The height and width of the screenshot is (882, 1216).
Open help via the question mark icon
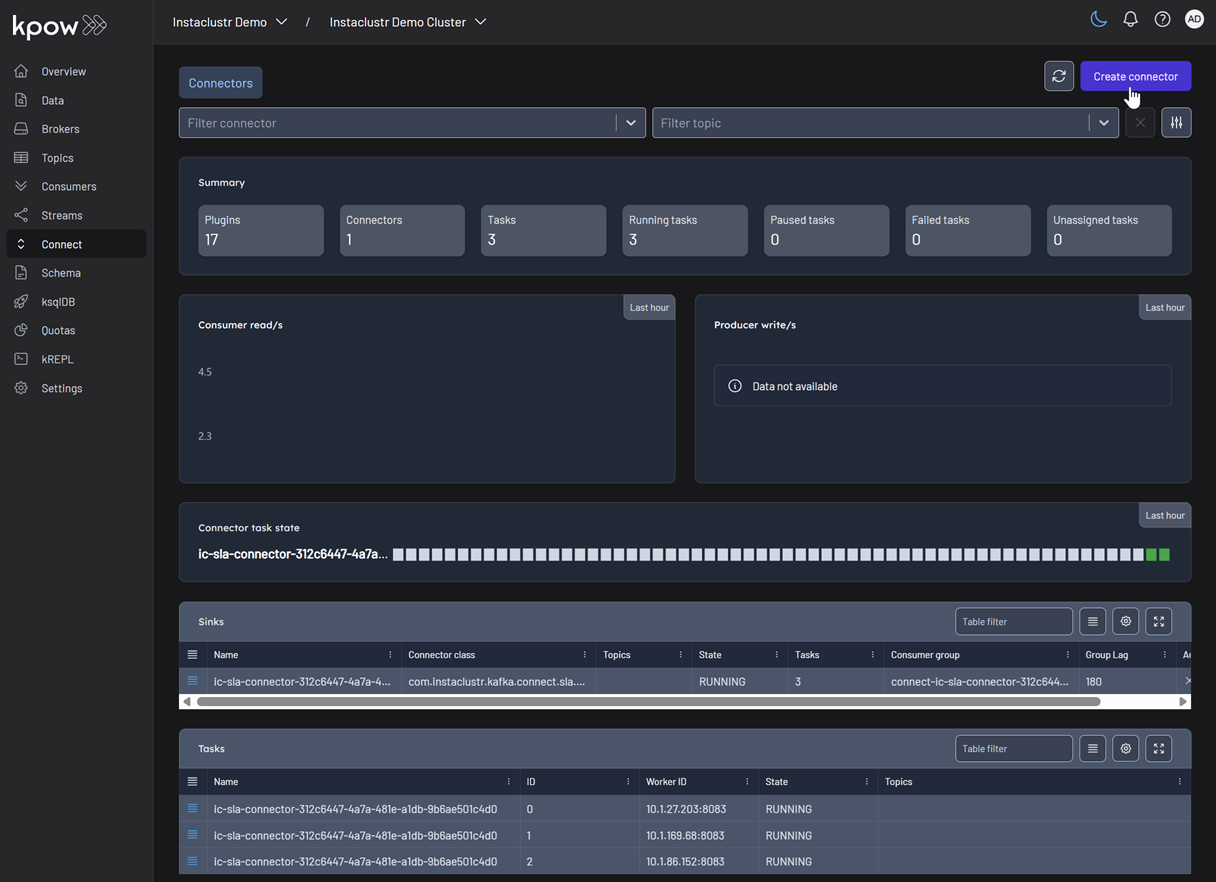[1162, 18]
